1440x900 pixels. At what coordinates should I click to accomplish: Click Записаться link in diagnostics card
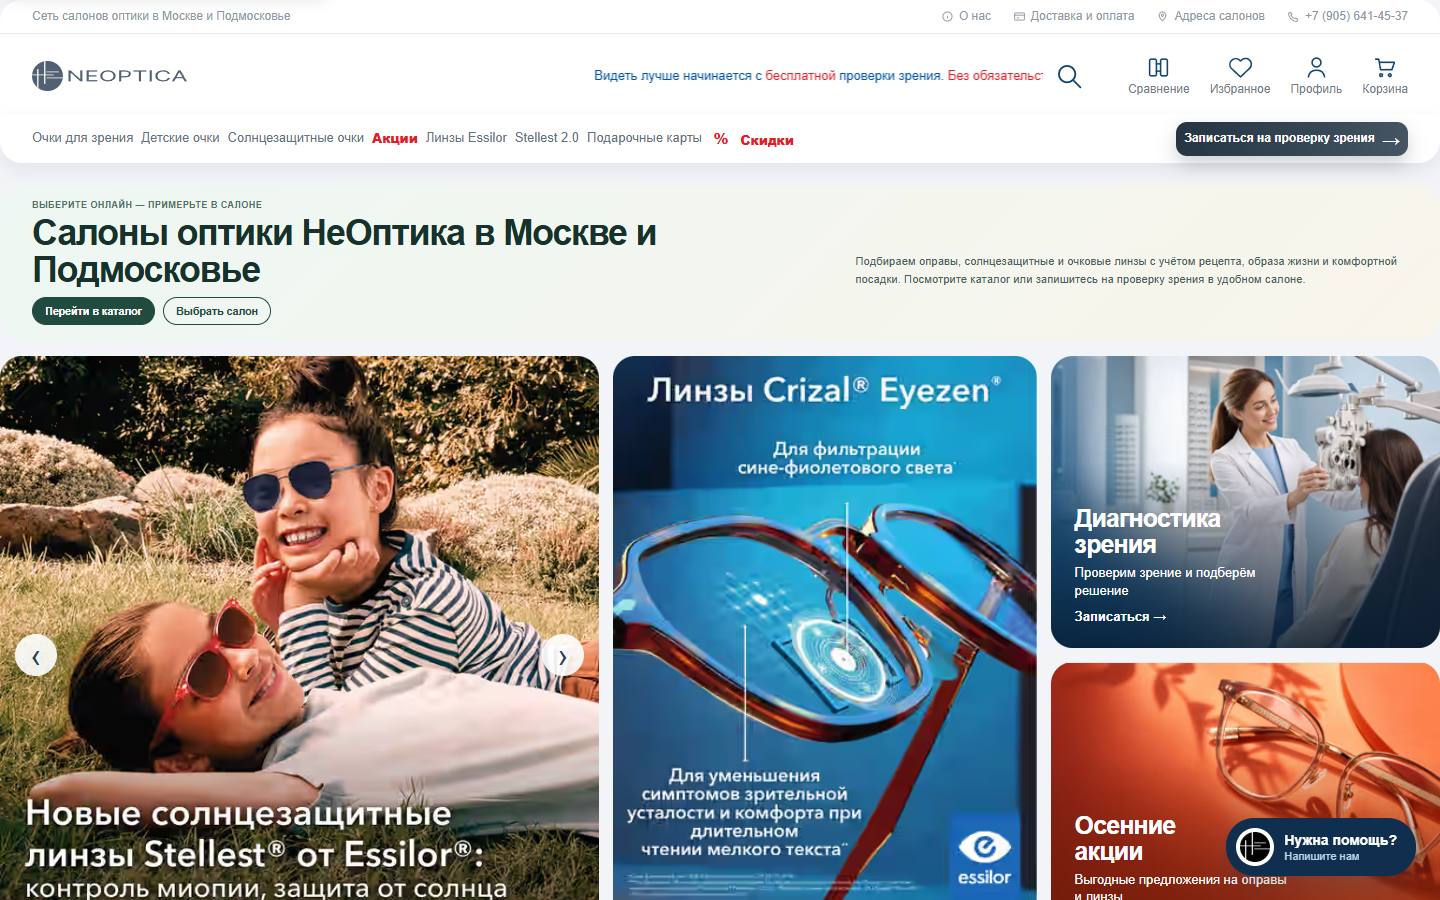click(x=1120, y=617)
